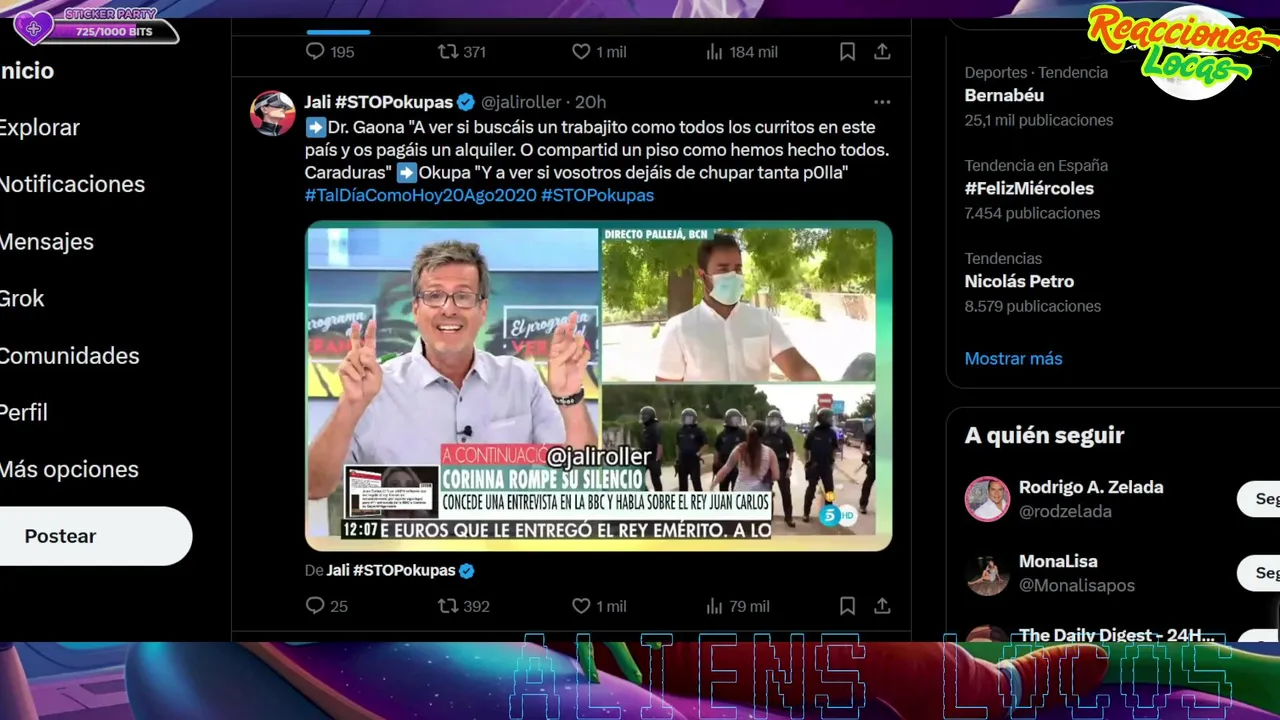Viewport: 1280px width, 720px height.
Task: Like the upper tweet showing 1 mil
Action: point(599,52)
